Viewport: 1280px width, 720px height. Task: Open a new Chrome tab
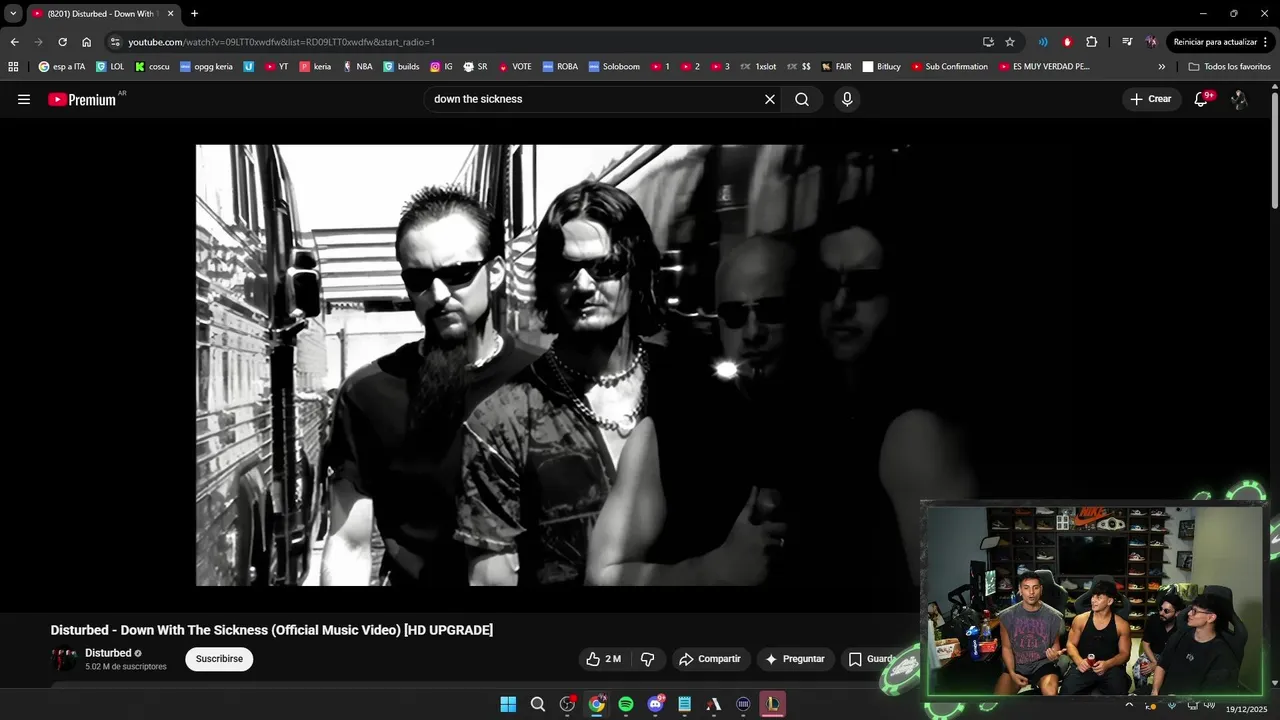coord(194,14)
